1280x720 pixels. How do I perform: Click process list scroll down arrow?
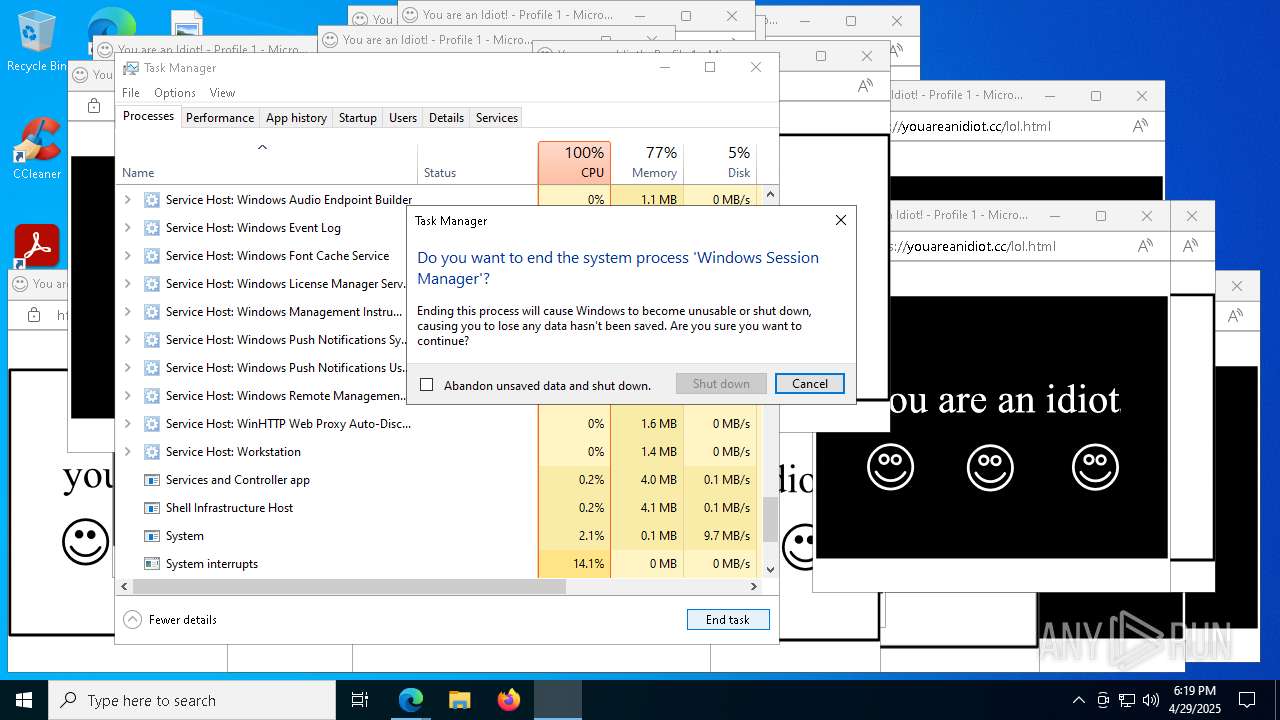[x=770, y=570]
